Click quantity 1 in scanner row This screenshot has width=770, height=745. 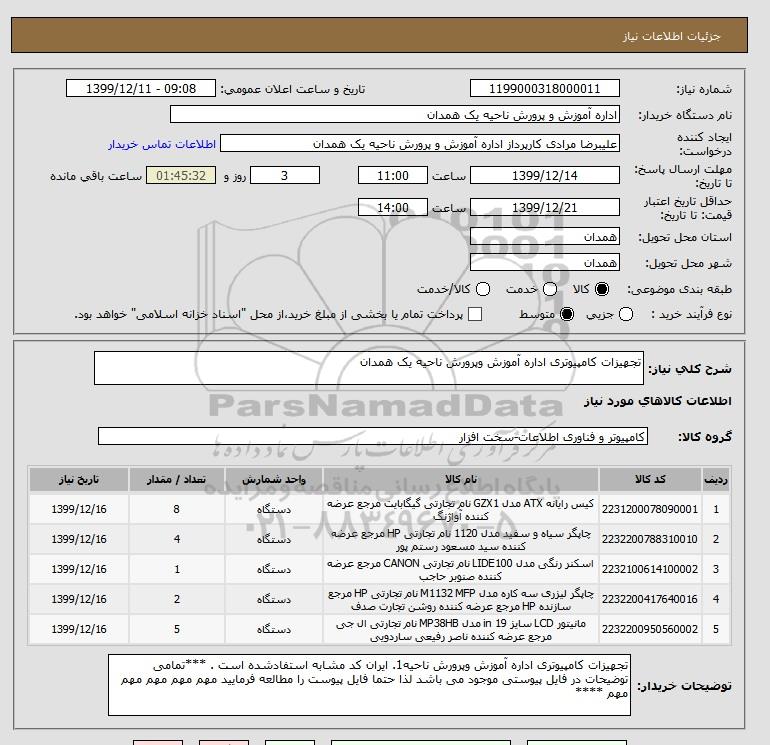pos(177,569)
